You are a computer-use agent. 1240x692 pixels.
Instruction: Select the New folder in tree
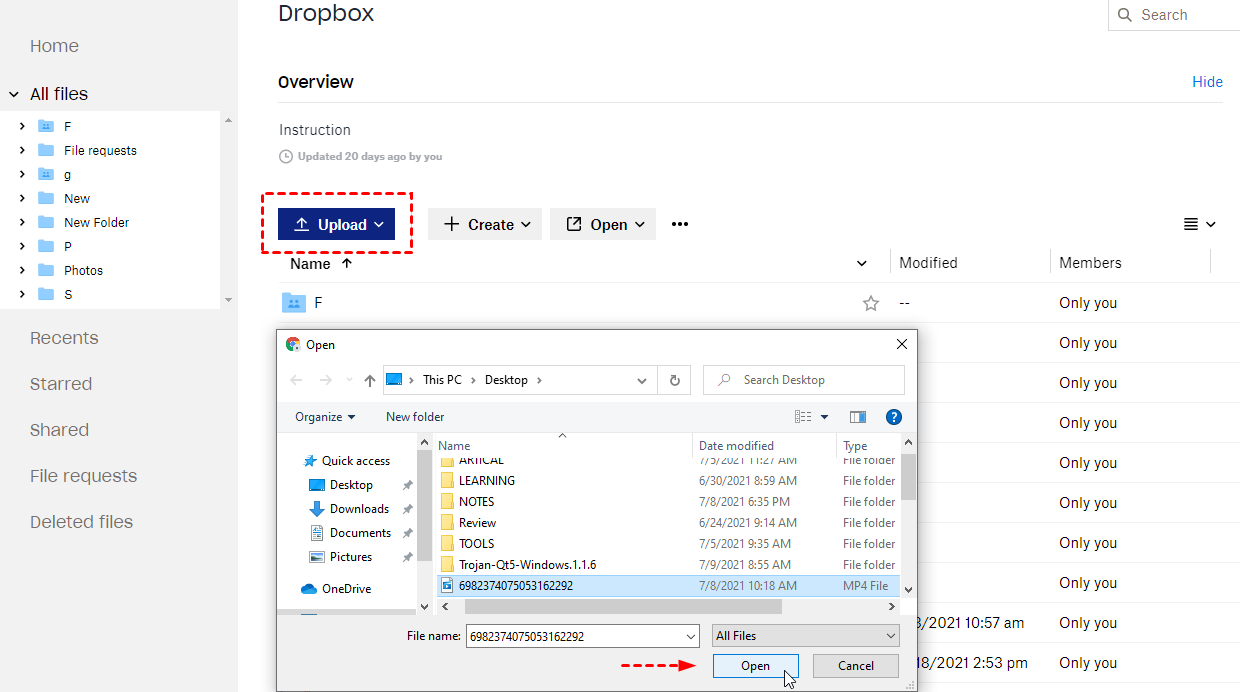coord(77,198)
